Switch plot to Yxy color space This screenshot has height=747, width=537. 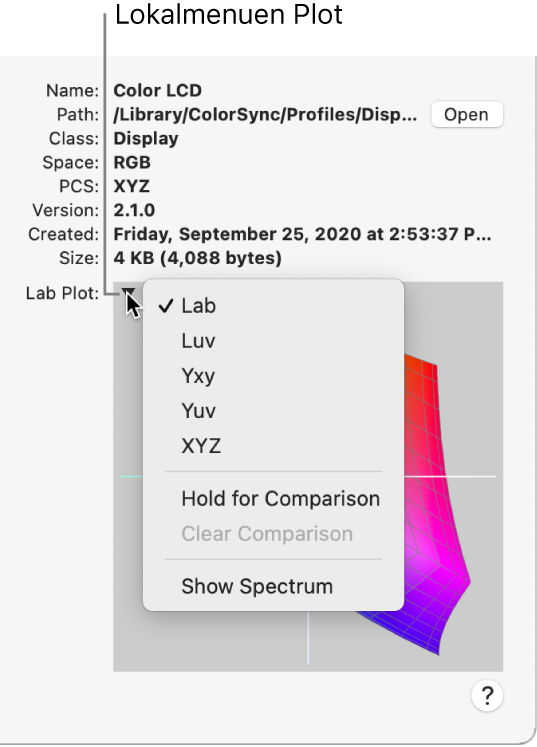coord(273,376)
